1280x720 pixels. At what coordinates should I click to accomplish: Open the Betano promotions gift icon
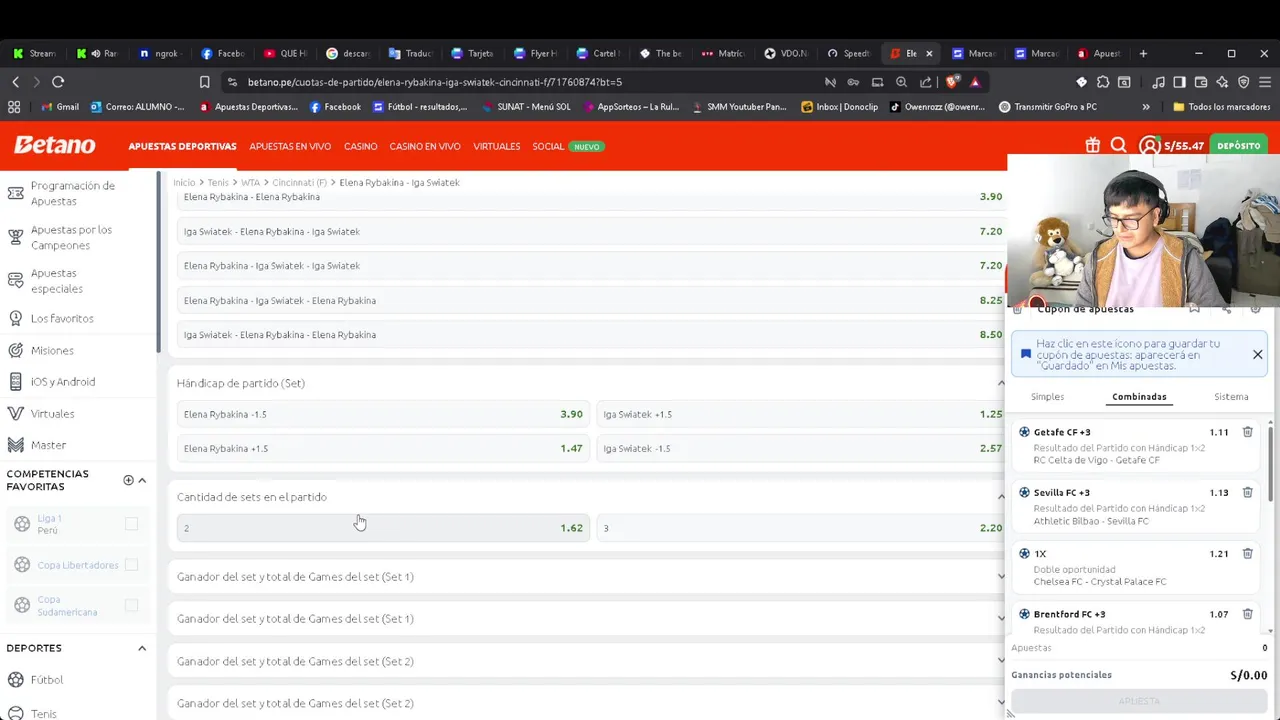tap(1092, 146)
